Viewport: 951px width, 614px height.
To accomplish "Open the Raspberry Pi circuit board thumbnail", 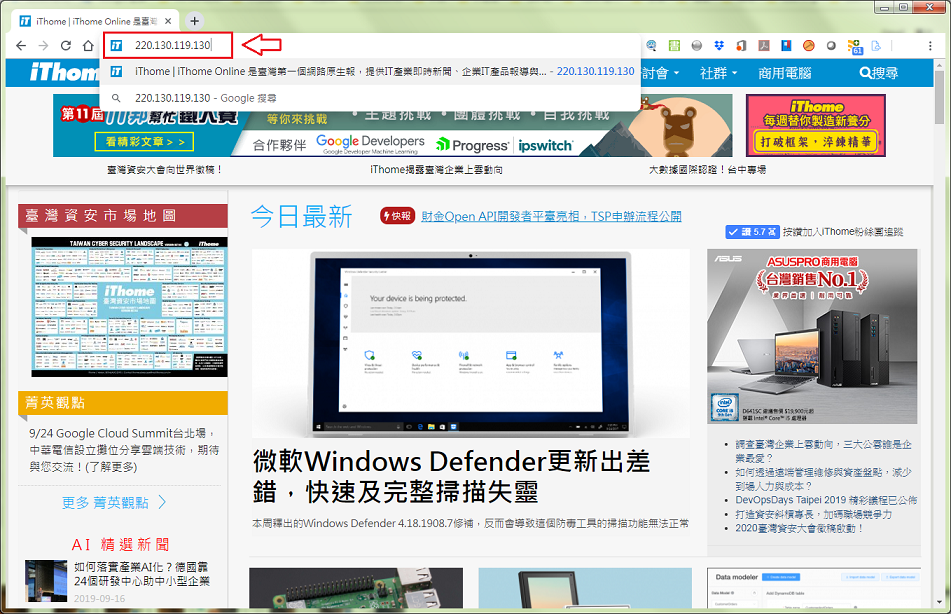I will [356, 588].
